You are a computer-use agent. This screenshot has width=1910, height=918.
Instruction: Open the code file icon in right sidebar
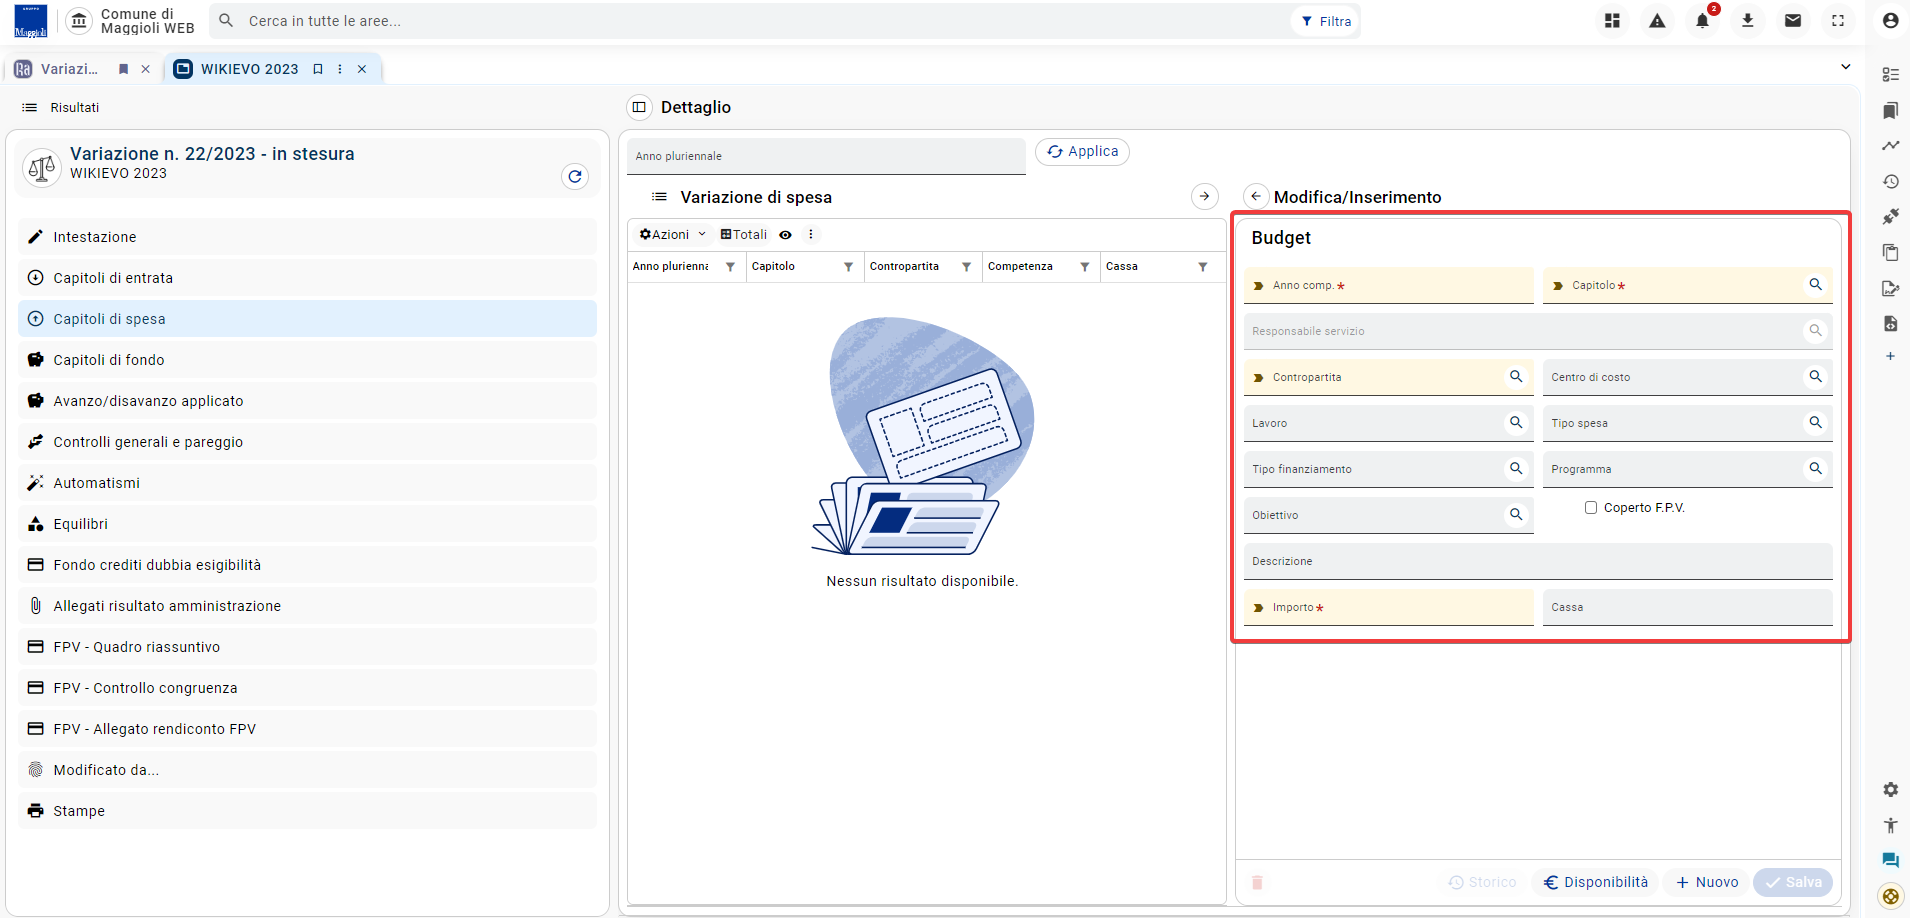click(x=1890, y=323)
